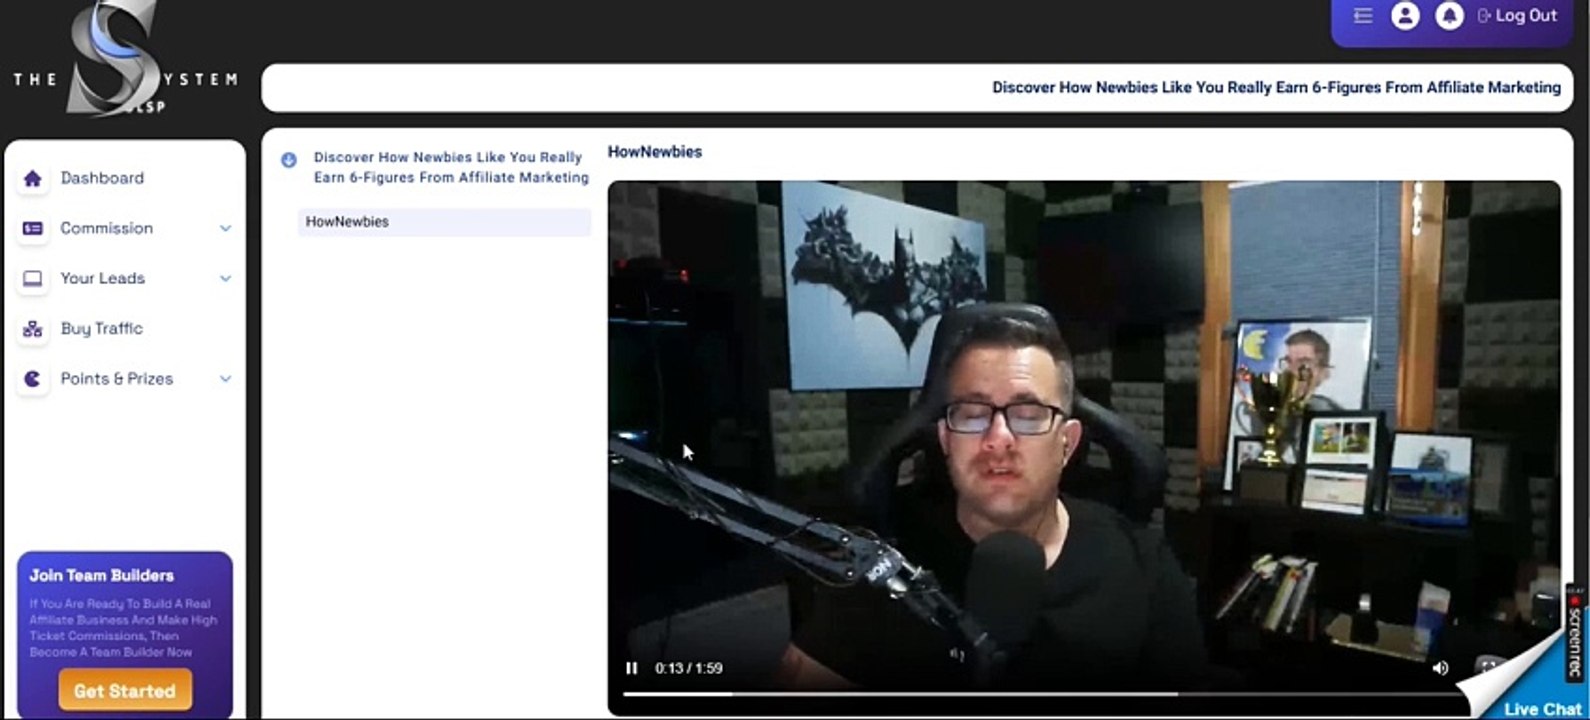Expand the Commission submenu chevron
The image size is (1590, 720).
(x=225, y=228)
